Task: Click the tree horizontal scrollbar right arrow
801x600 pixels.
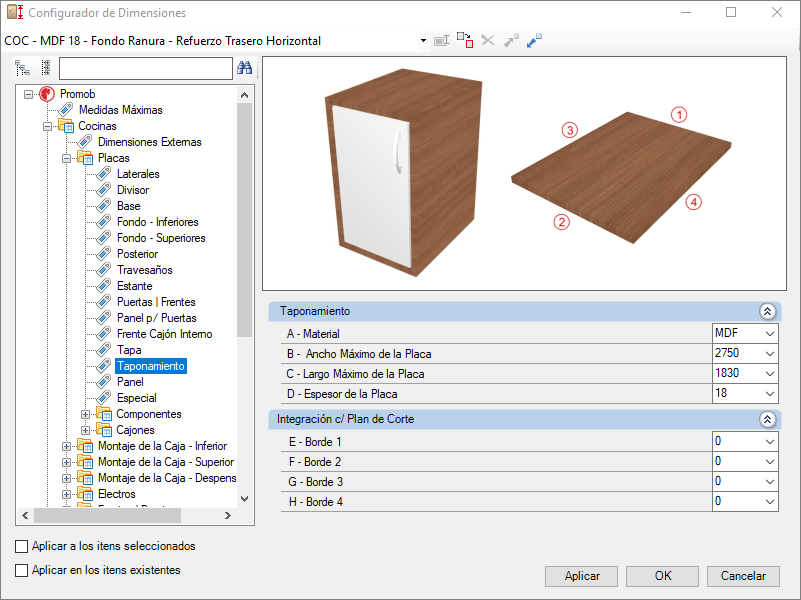Action: [228, 516]
